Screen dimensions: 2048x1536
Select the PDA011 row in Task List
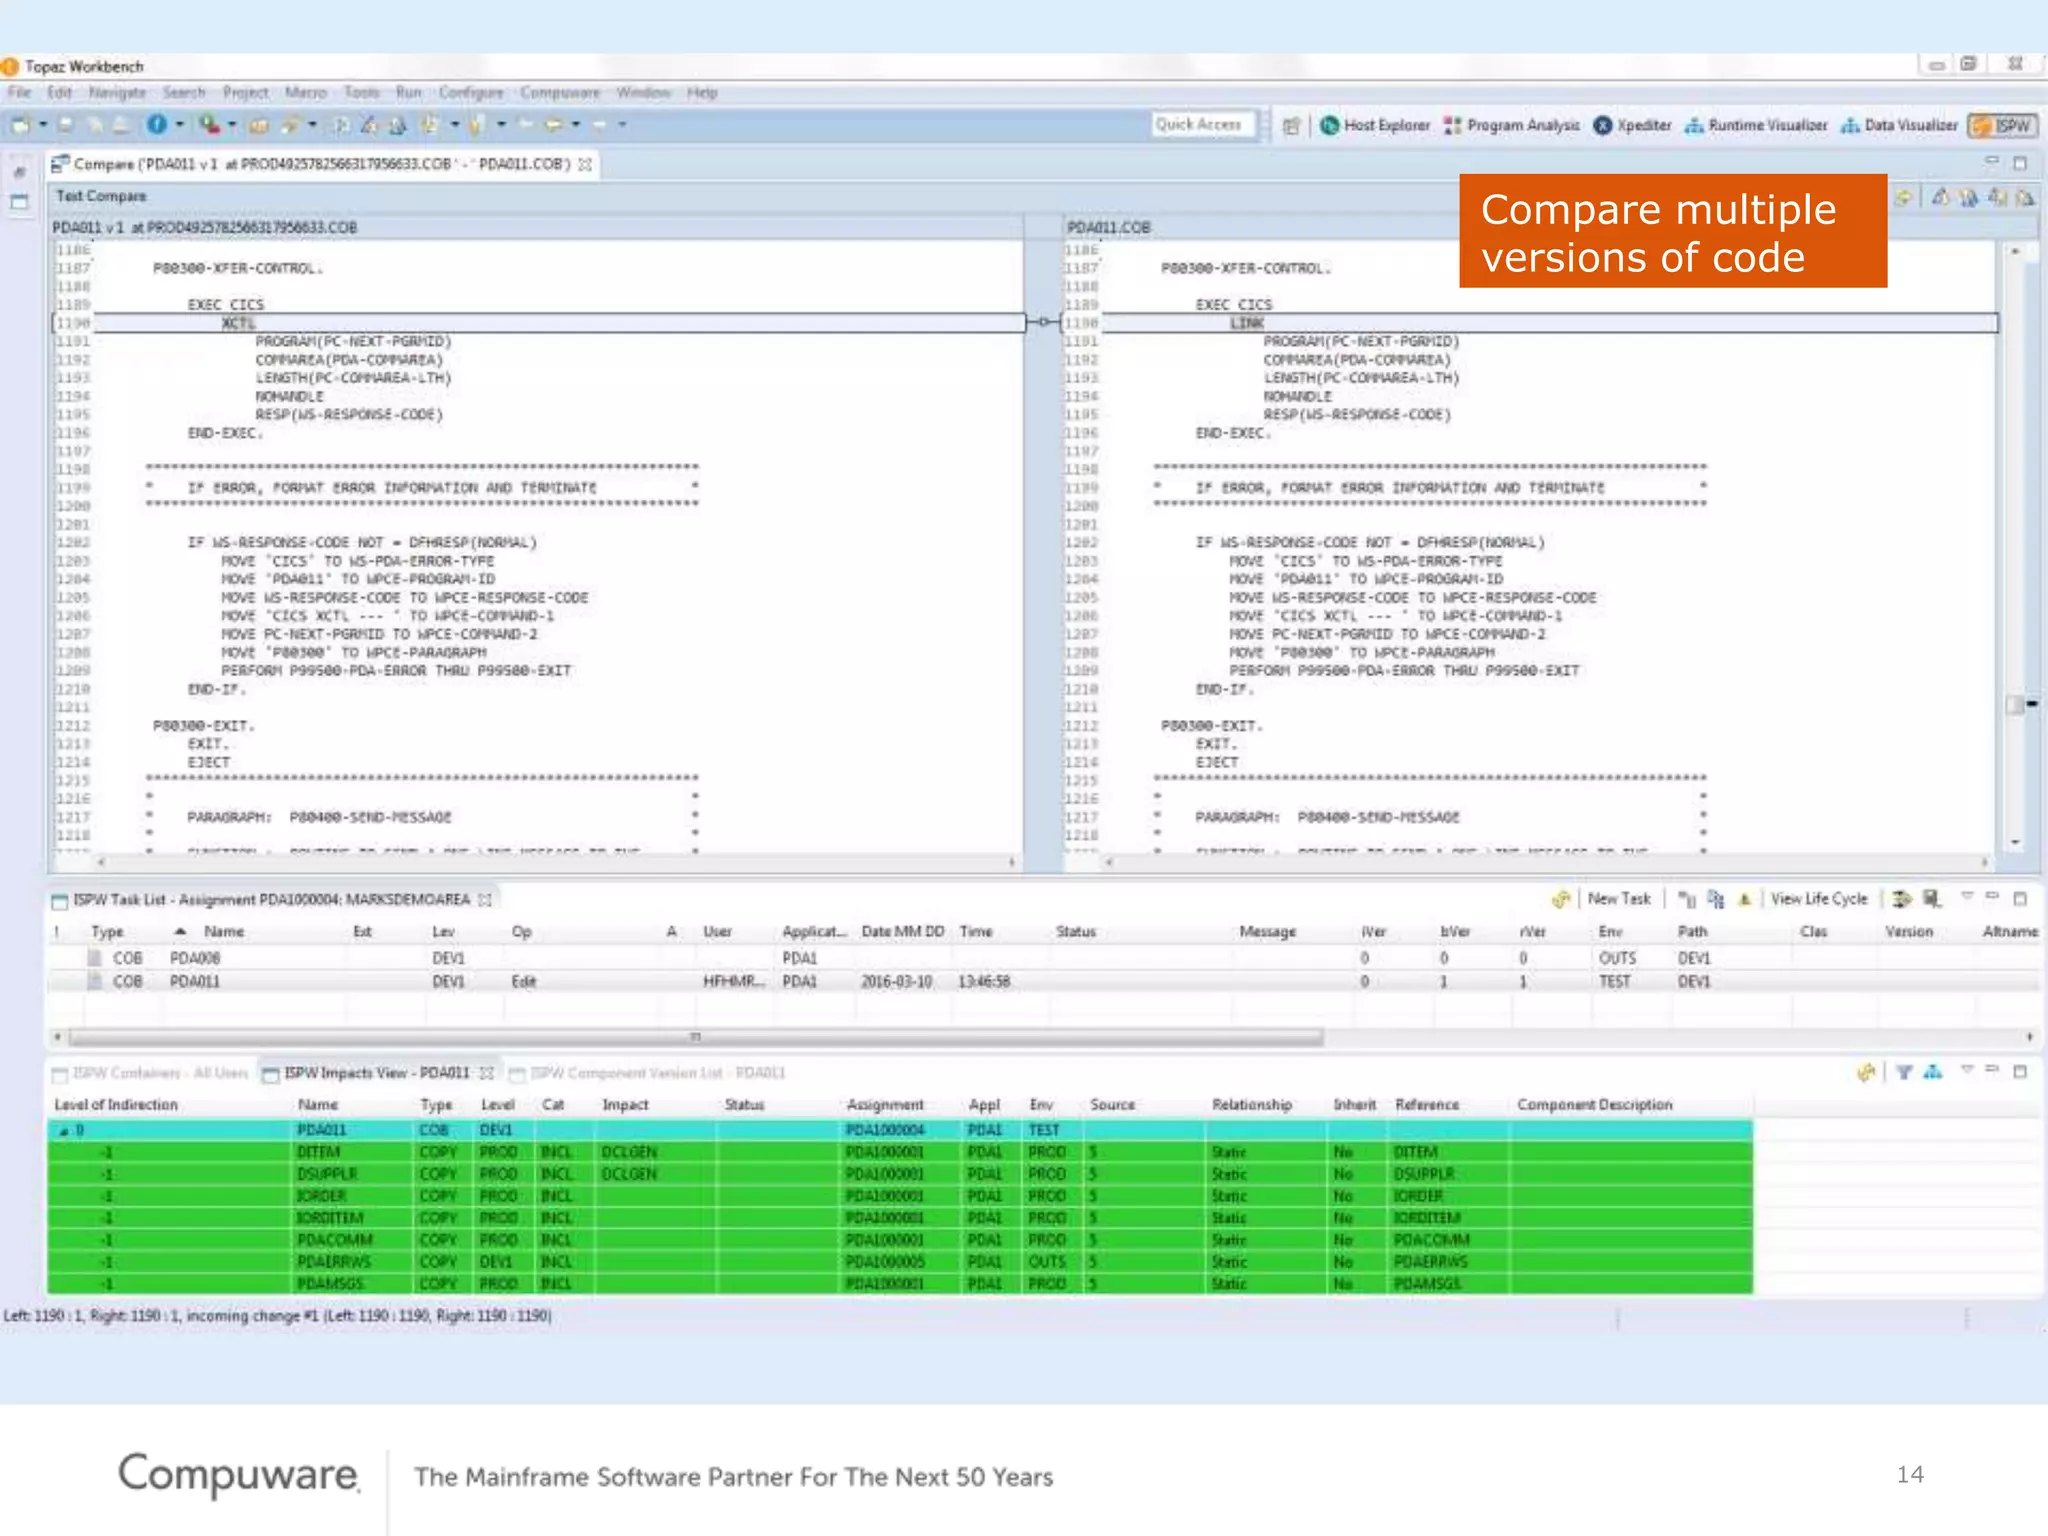(1043, 982)
